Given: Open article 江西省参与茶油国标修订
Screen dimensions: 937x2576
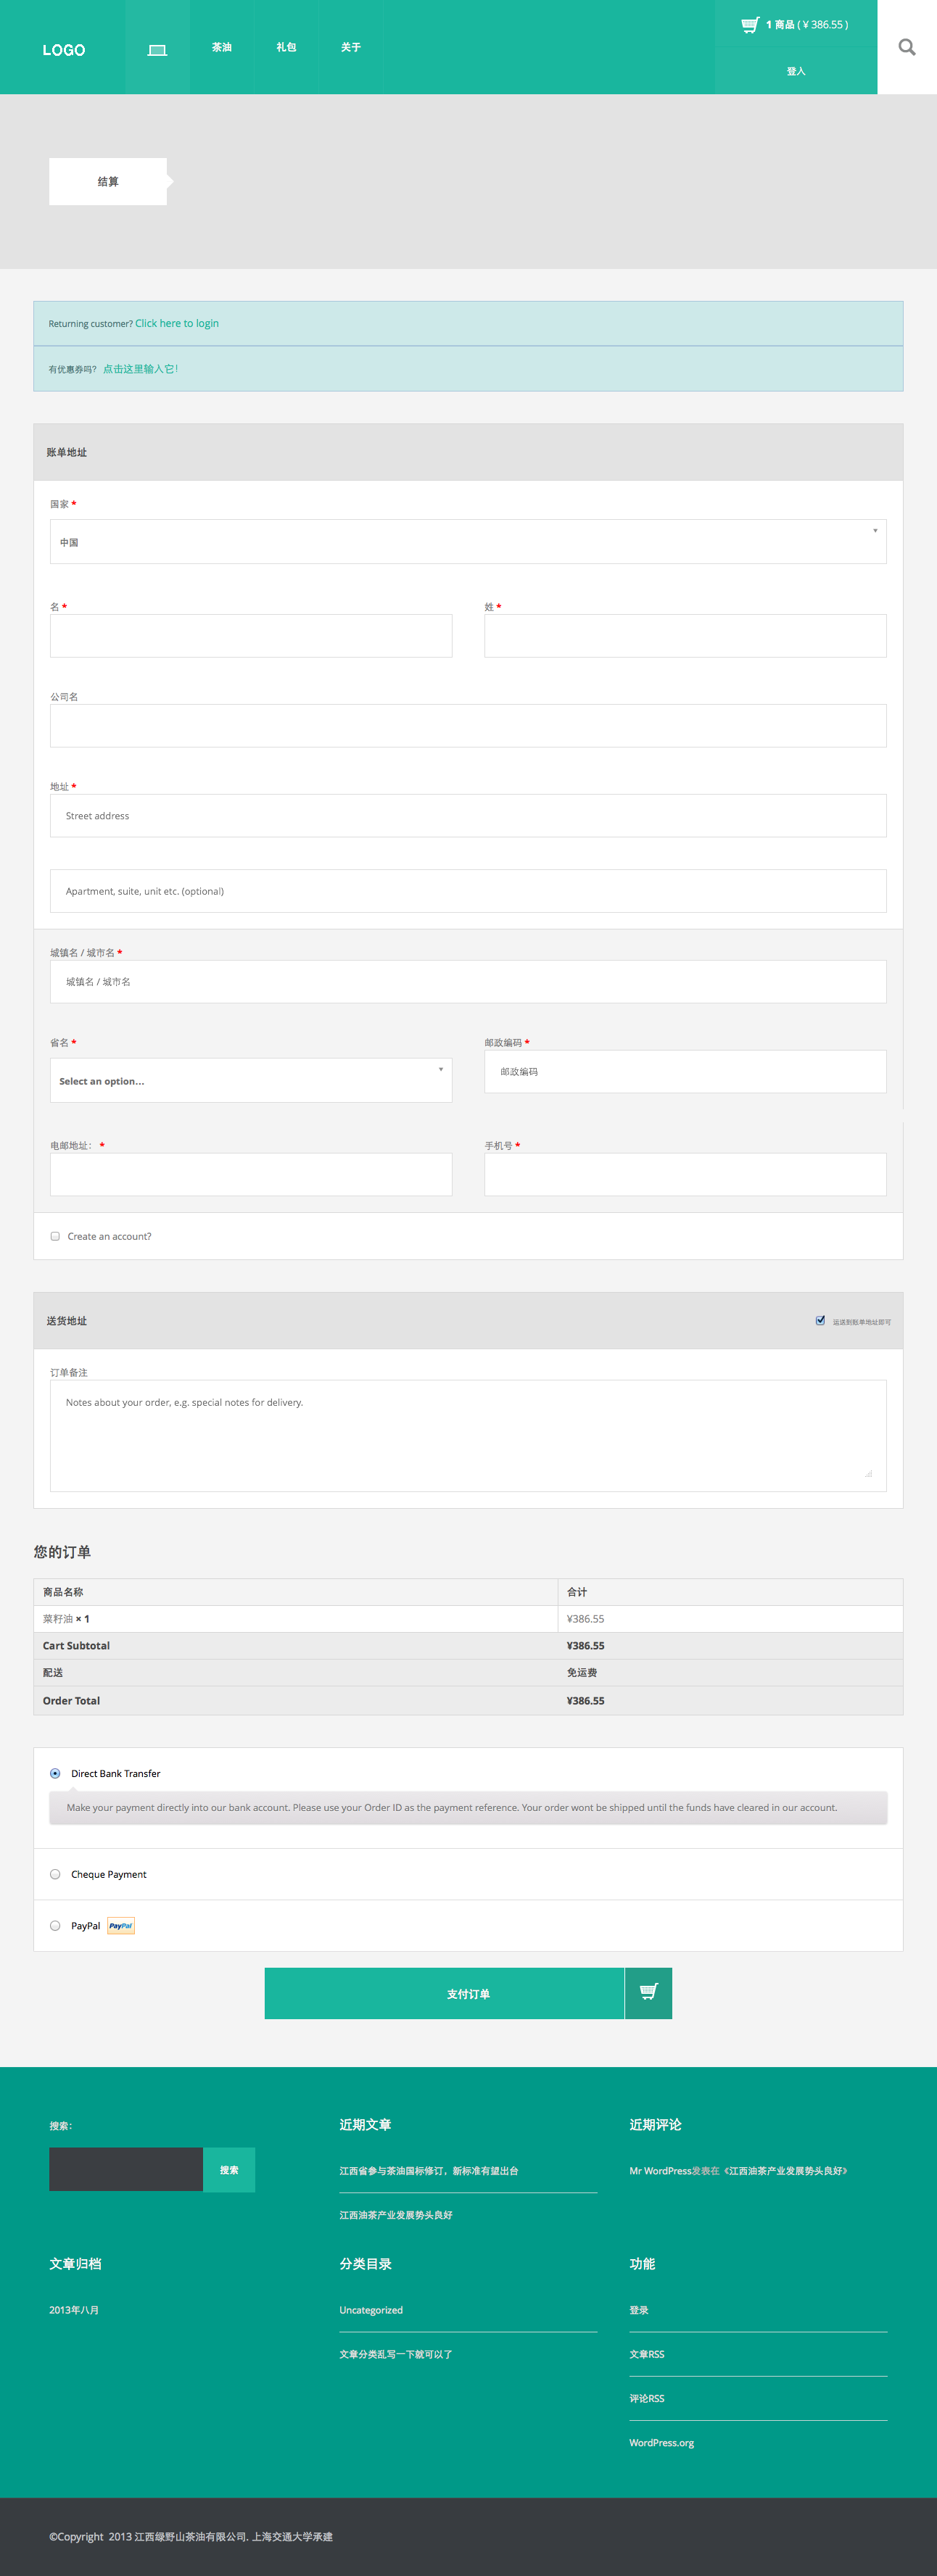Looking at the screenshot, I should pyautogui.click(x=428, y=2171).
